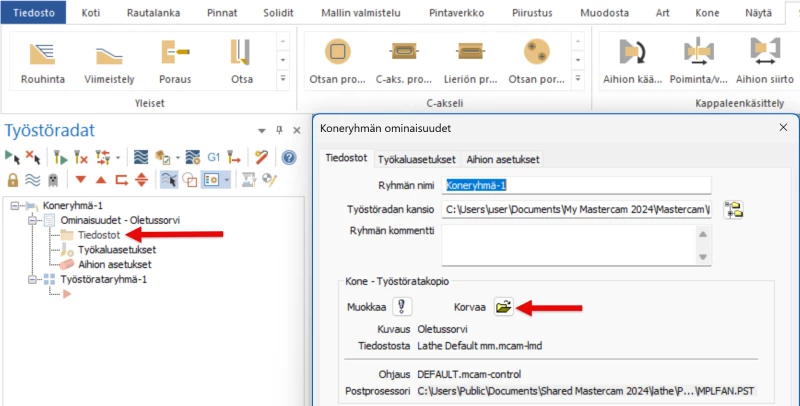Expand the Yleiset toolpath gallery
Screen dimensions: 800x406
[x=283, y=77]
